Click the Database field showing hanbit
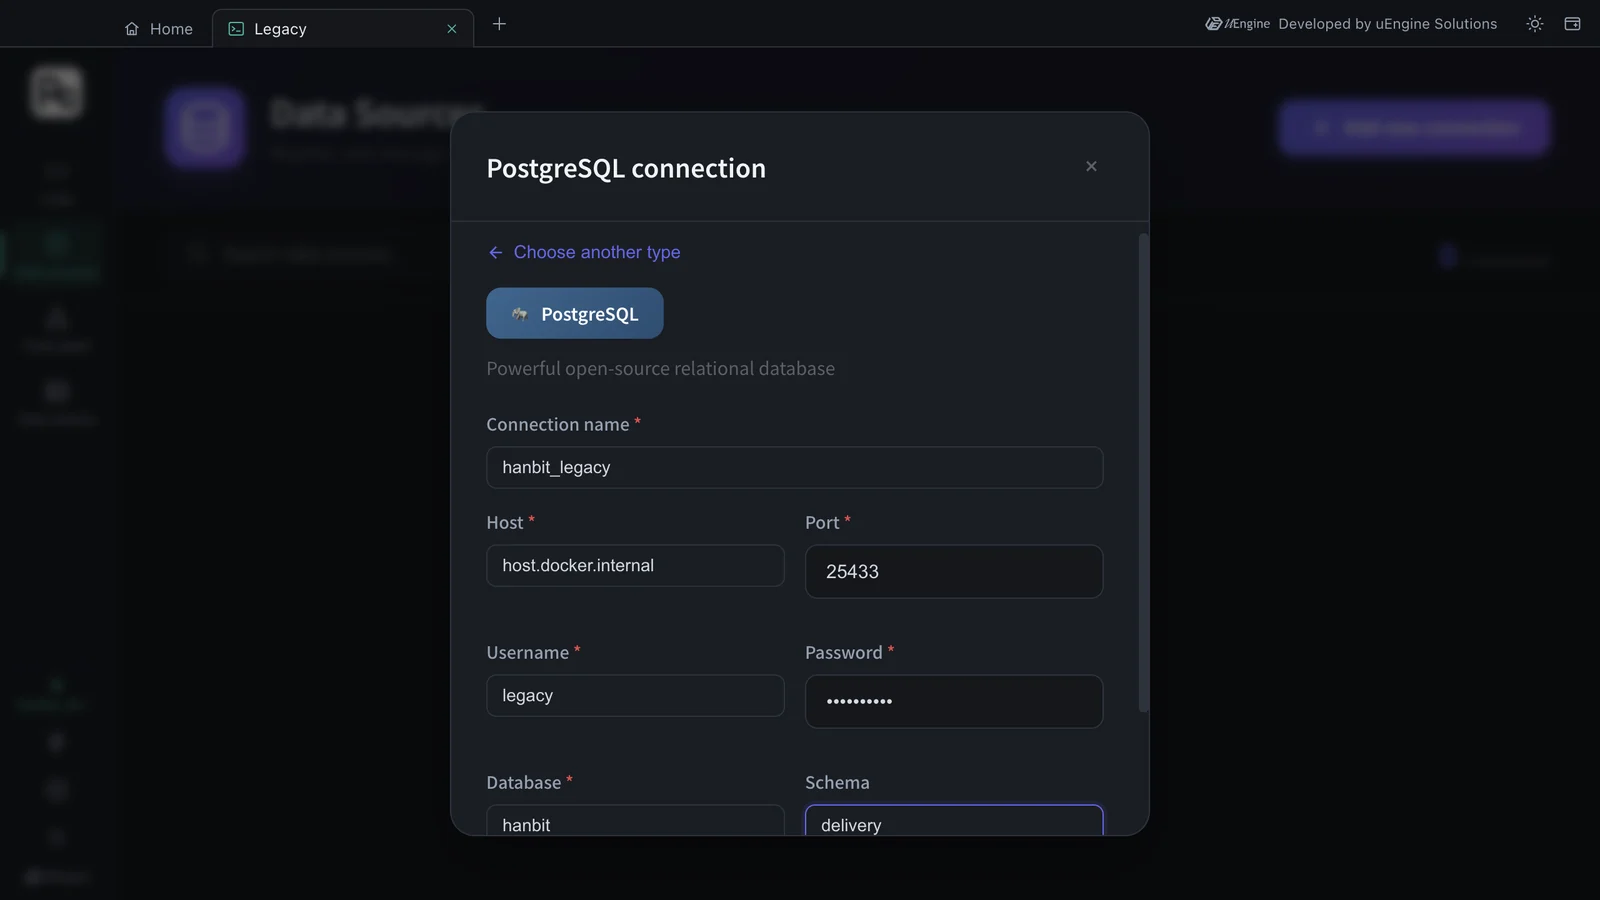The width and height of the screenshot is (1600, 900). click(x=636, y=821)
